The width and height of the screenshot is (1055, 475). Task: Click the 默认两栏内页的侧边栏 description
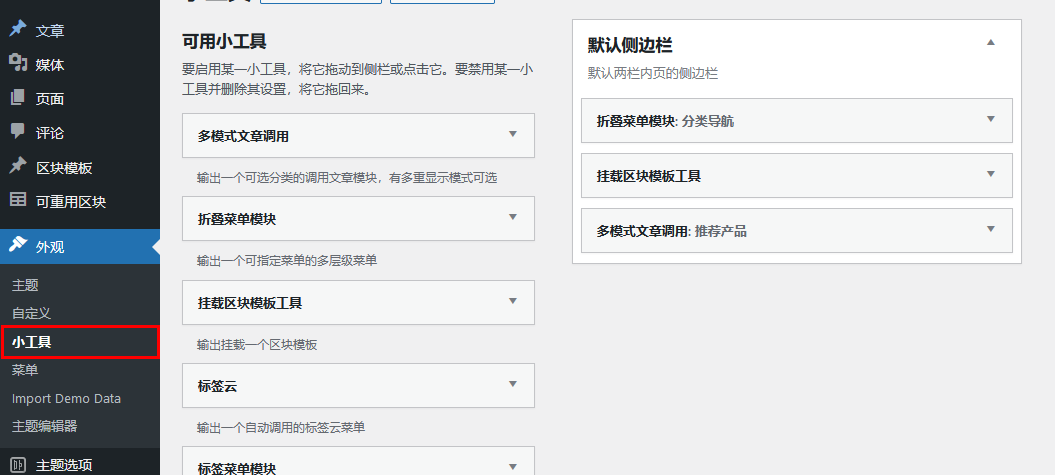653,73
